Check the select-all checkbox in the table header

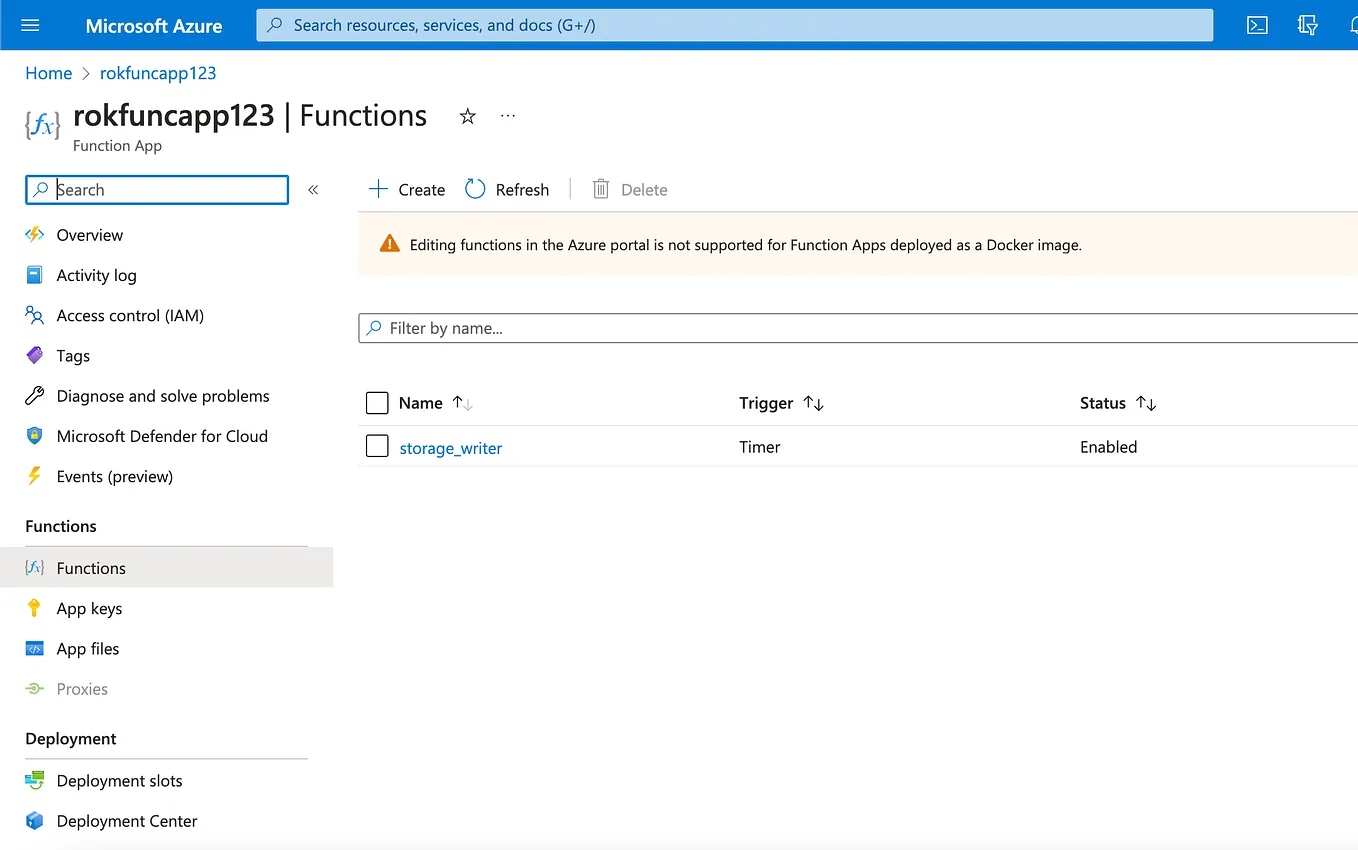coord(377,403)
